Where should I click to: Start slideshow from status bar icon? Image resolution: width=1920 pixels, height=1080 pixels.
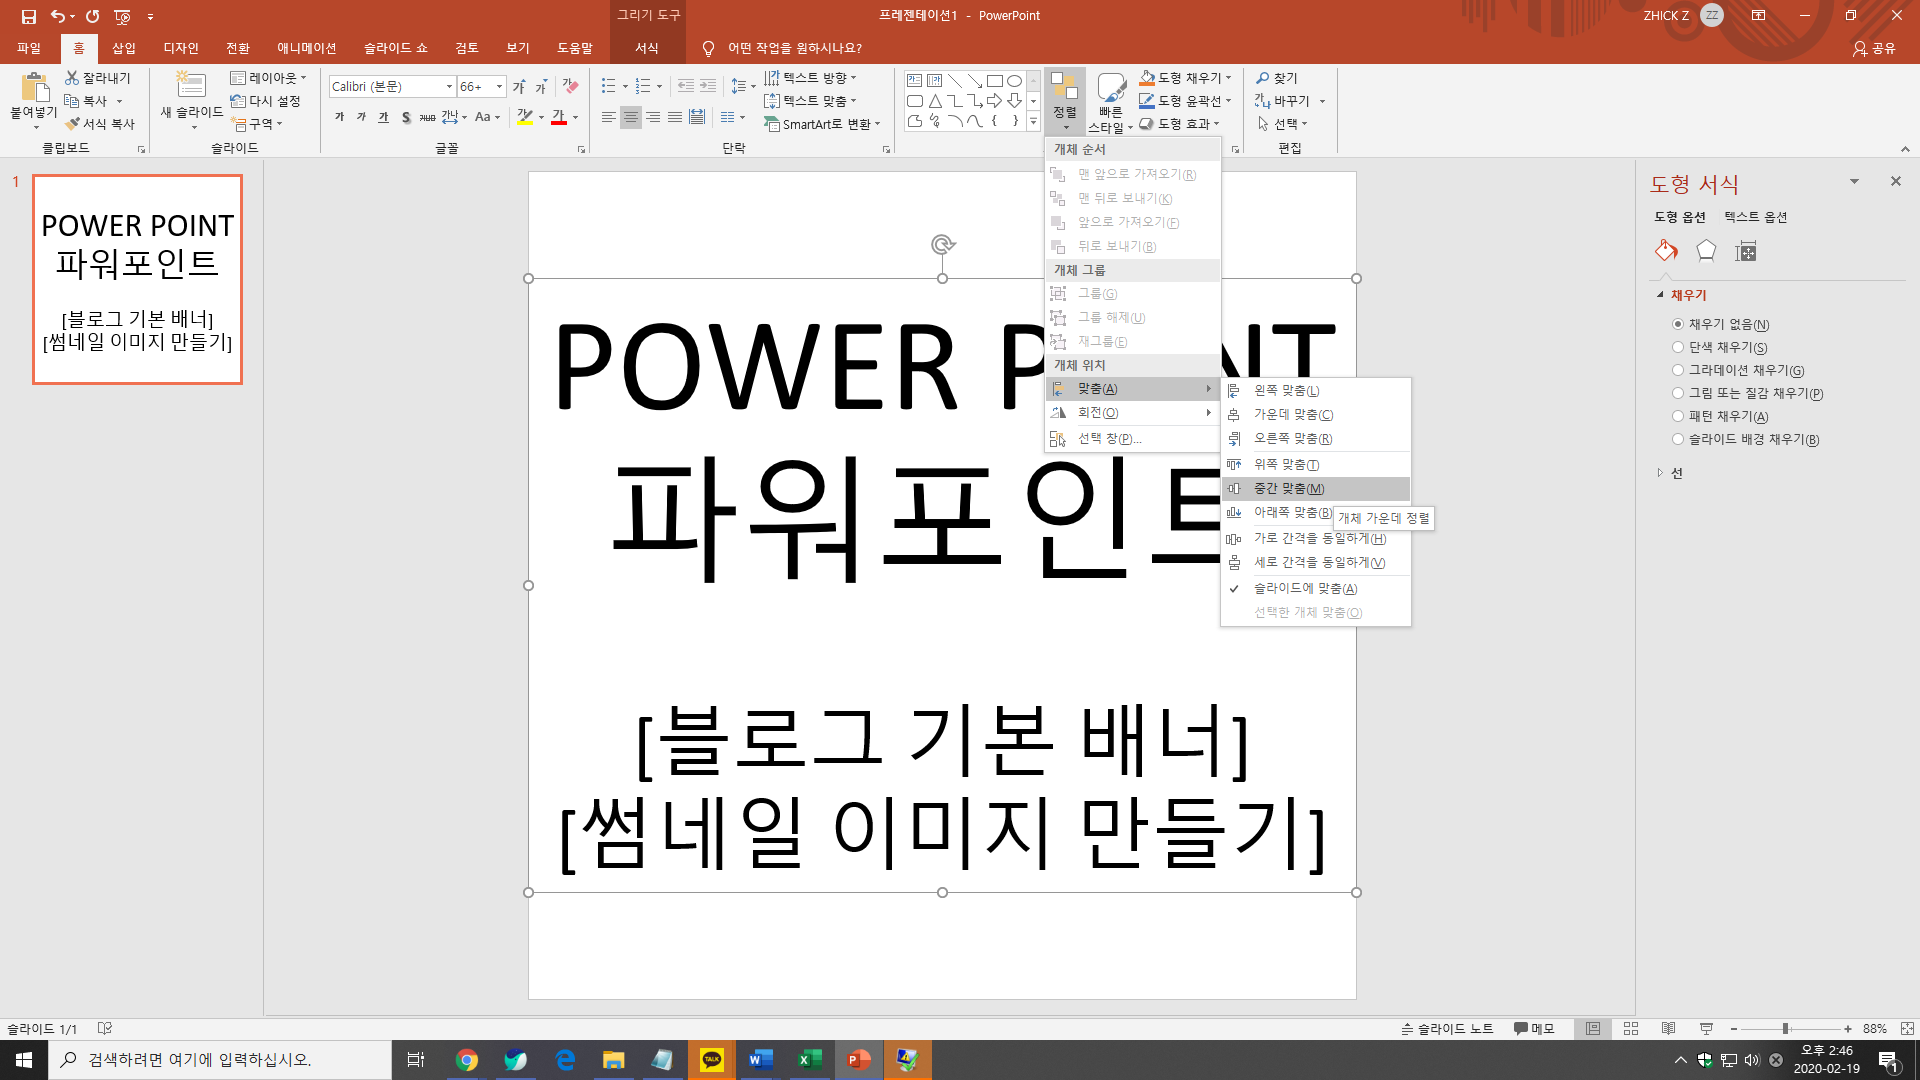click(1706, 1028)
